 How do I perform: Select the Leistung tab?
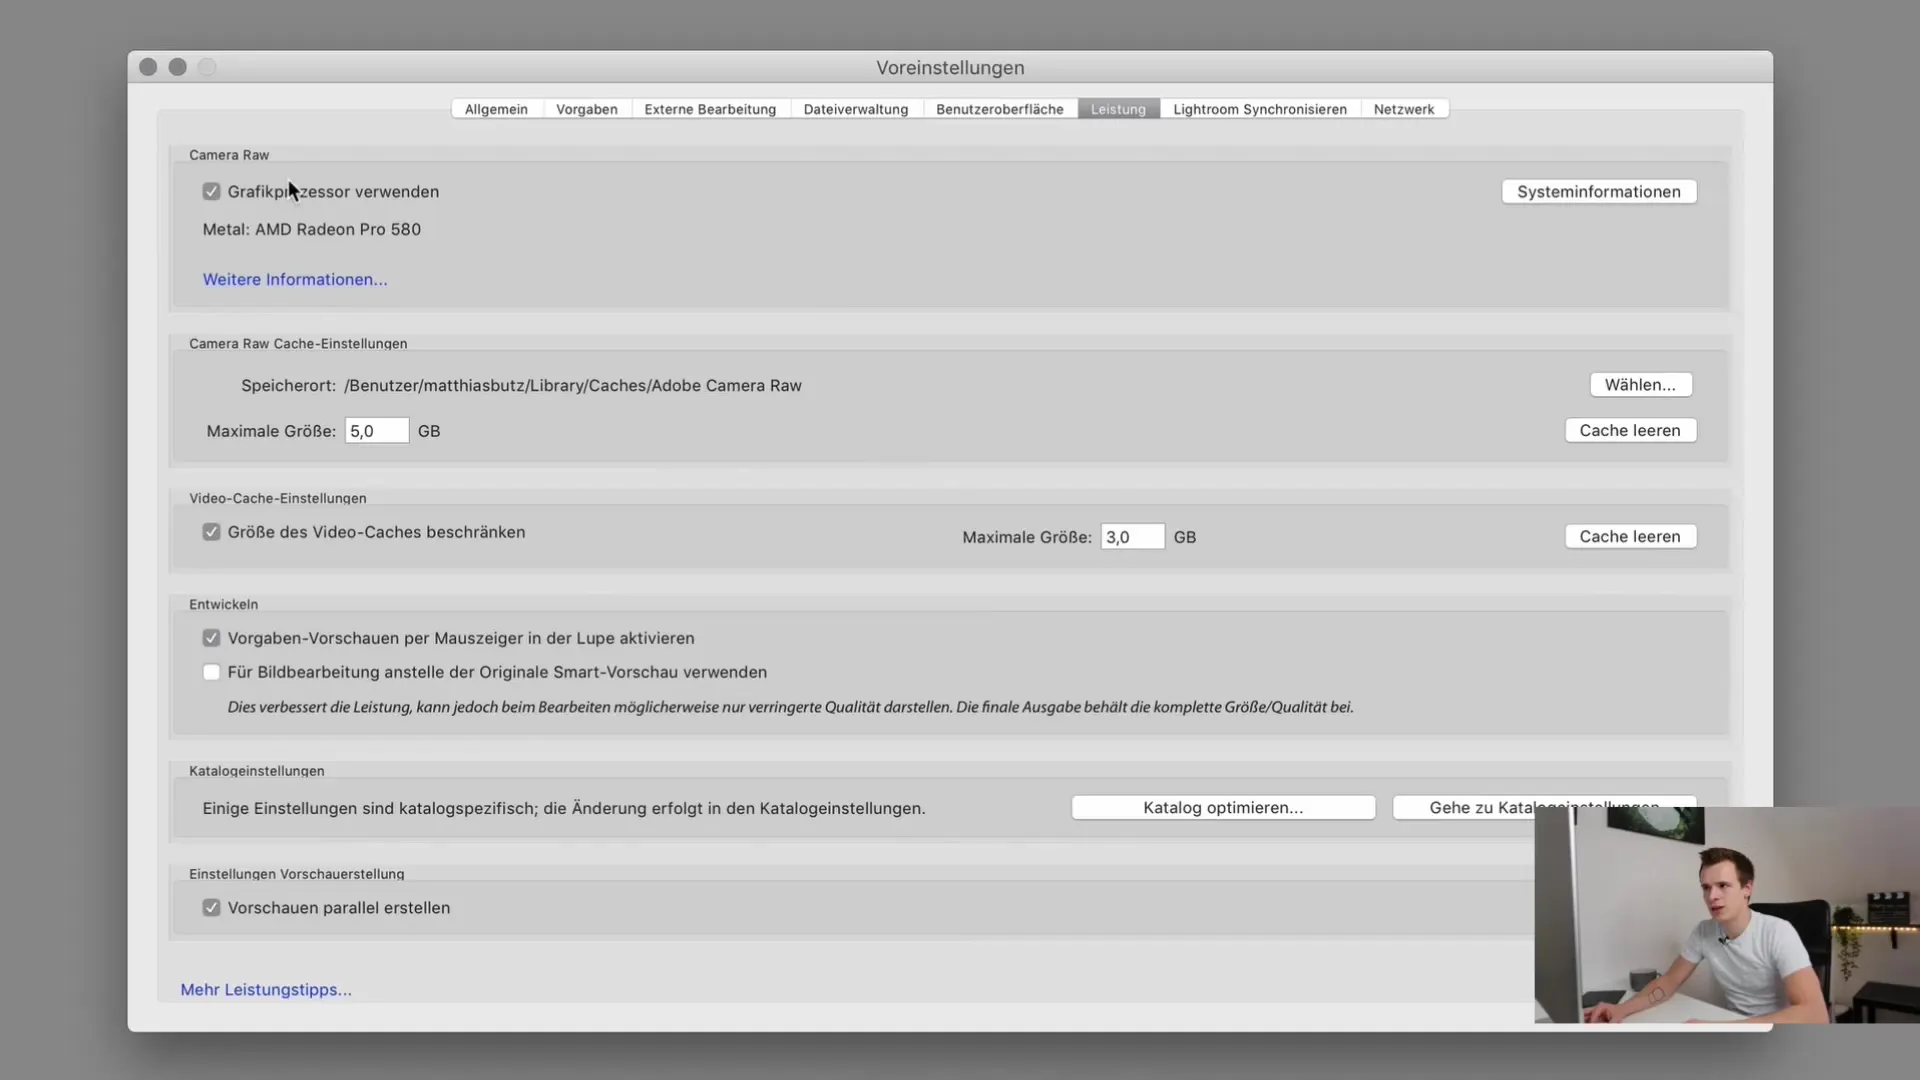tap(1118, 109)
